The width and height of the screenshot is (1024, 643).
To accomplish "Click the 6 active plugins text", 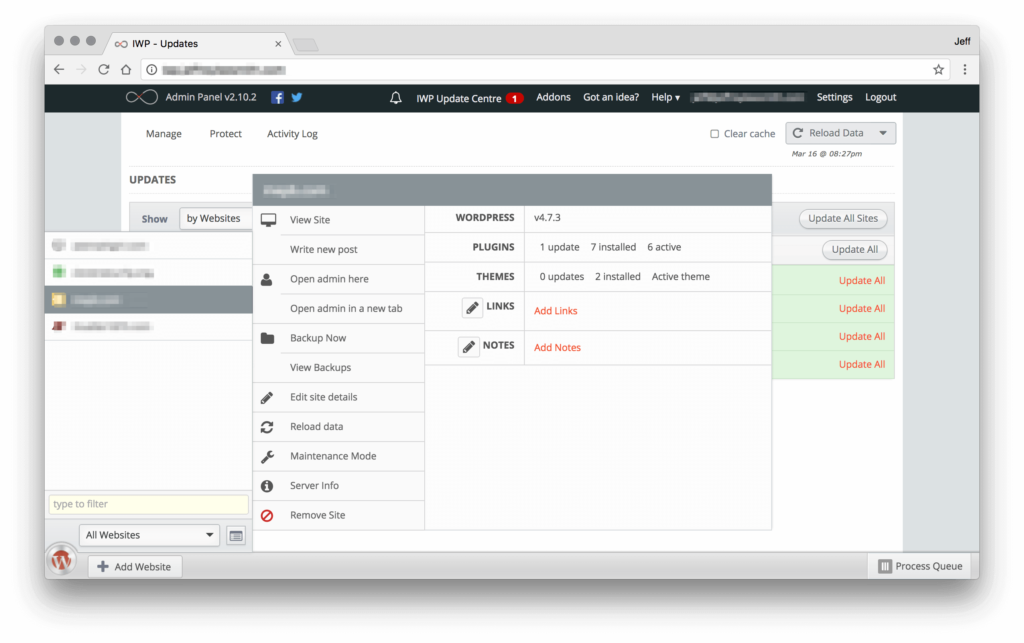I will 664,247.
